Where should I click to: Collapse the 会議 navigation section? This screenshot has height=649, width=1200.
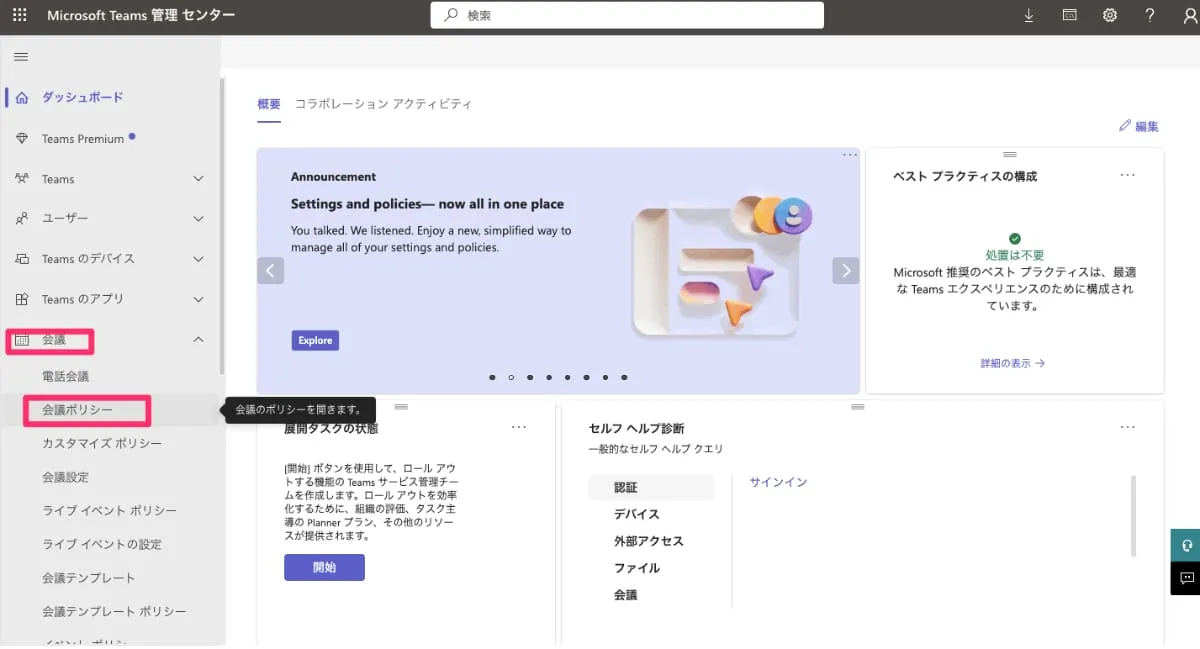(x=198, y=340)
